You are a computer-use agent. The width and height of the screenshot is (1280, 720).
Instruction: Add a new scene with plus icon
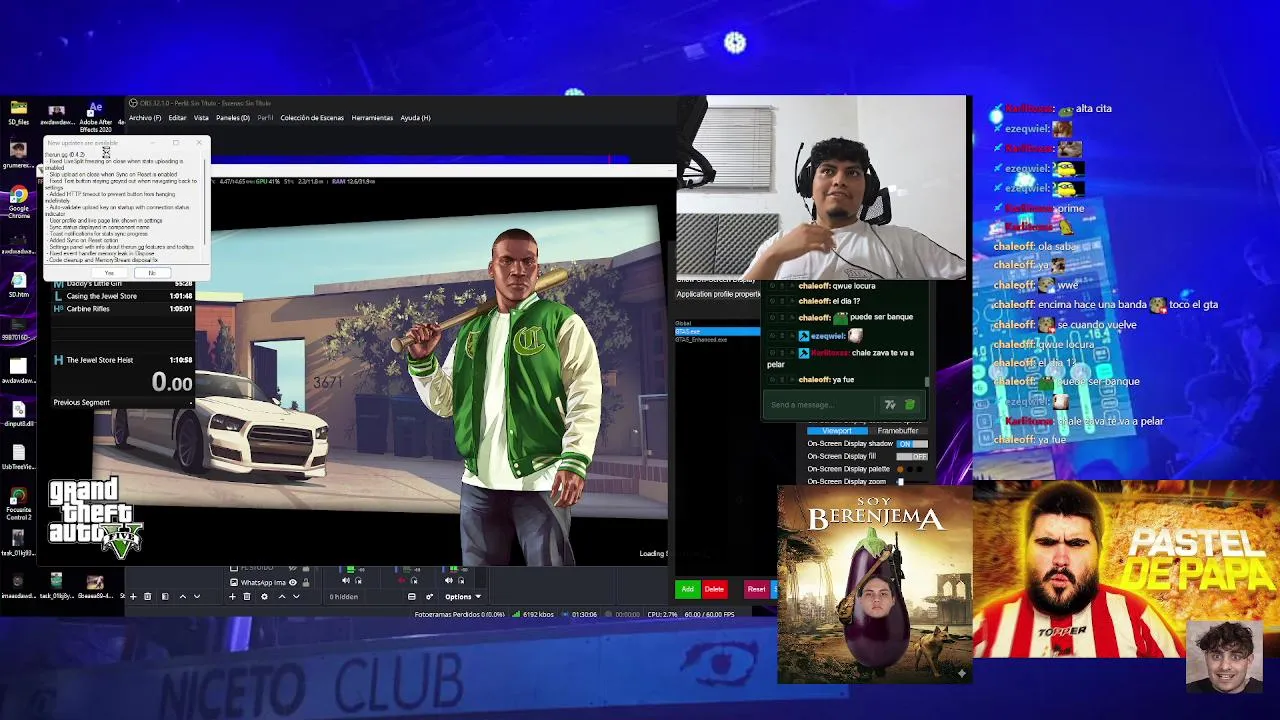point(133,597)
